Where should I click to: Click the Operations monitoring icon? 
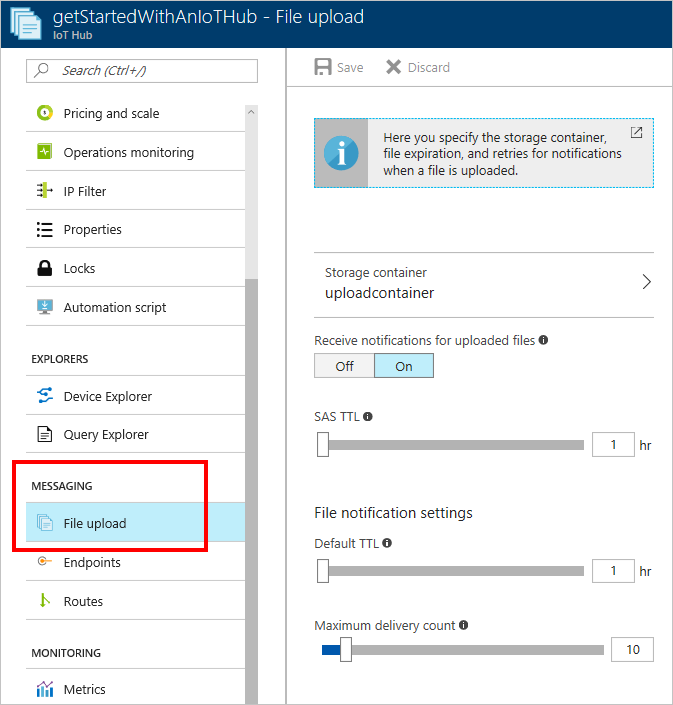(x=45, y=152)
